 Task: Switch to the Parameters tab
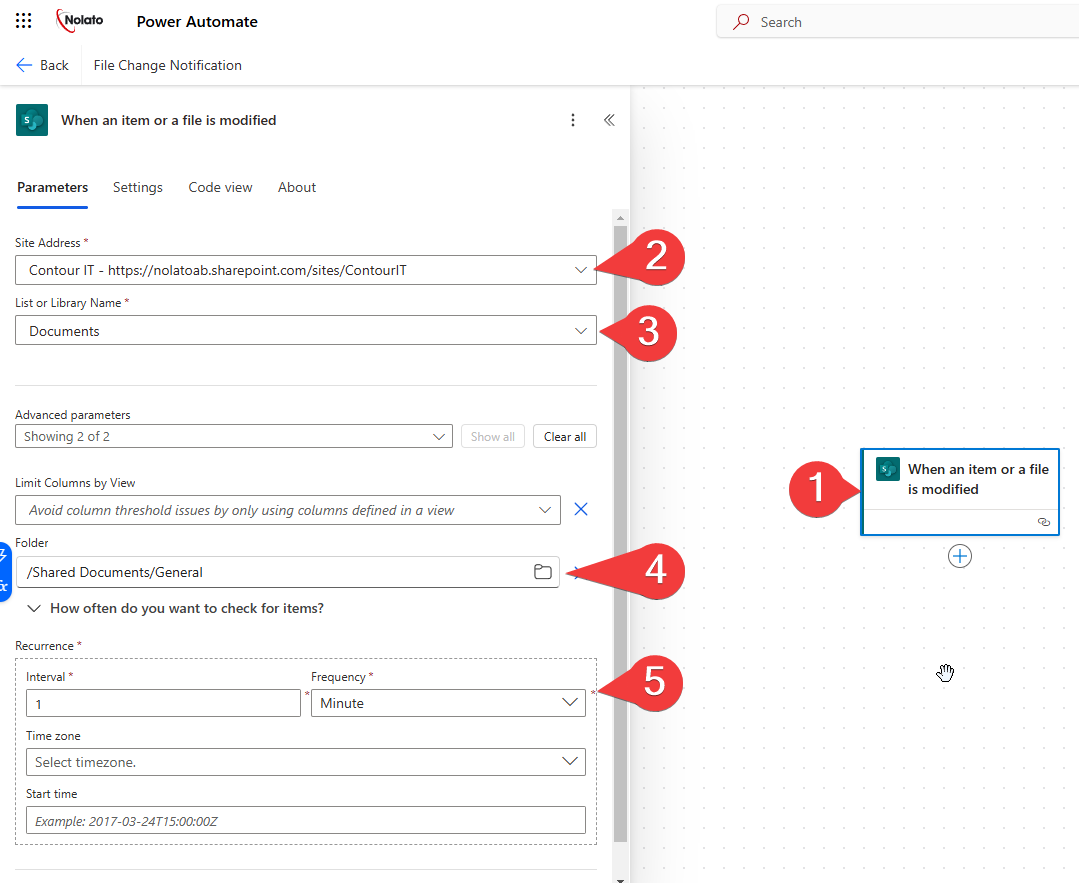point(52,187)
